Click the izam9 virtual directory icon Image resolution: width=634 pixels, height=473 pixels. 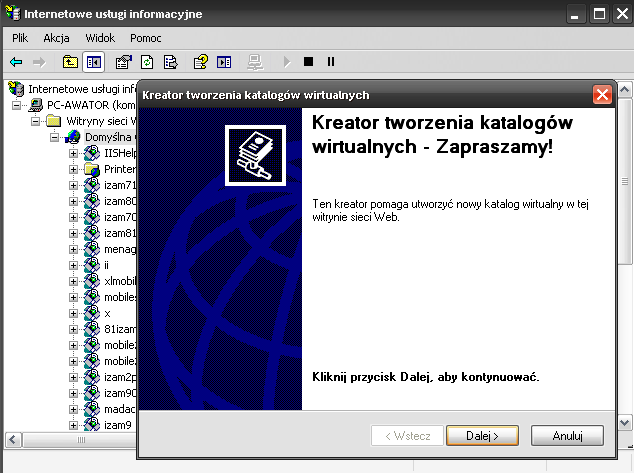point(92,424)
